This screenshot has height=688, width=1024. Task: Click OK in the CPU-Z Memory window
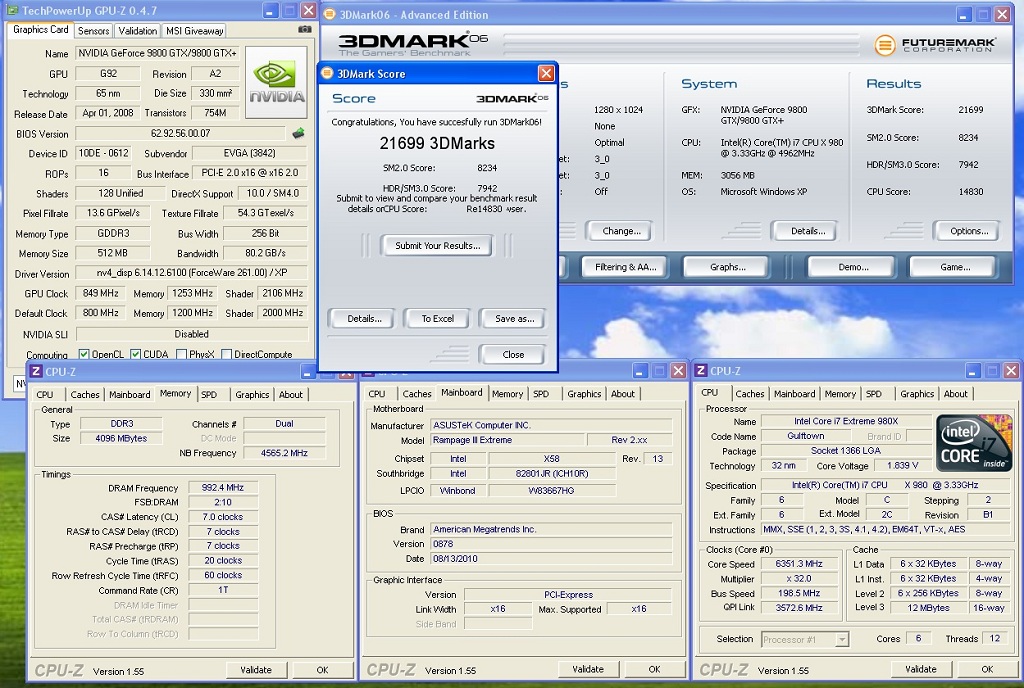point(322,670)
